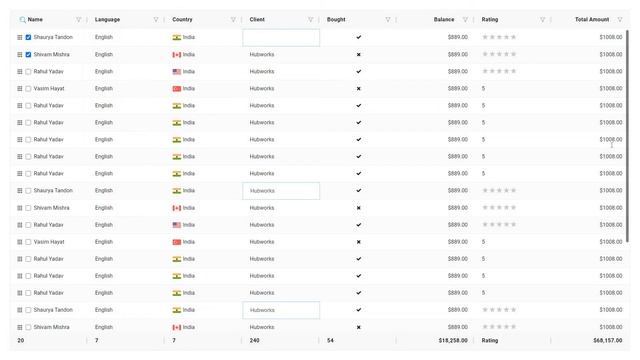Click row handle of the topmost Rahul Yadav row
The image size is (640, 360).
tap(20, 71)
